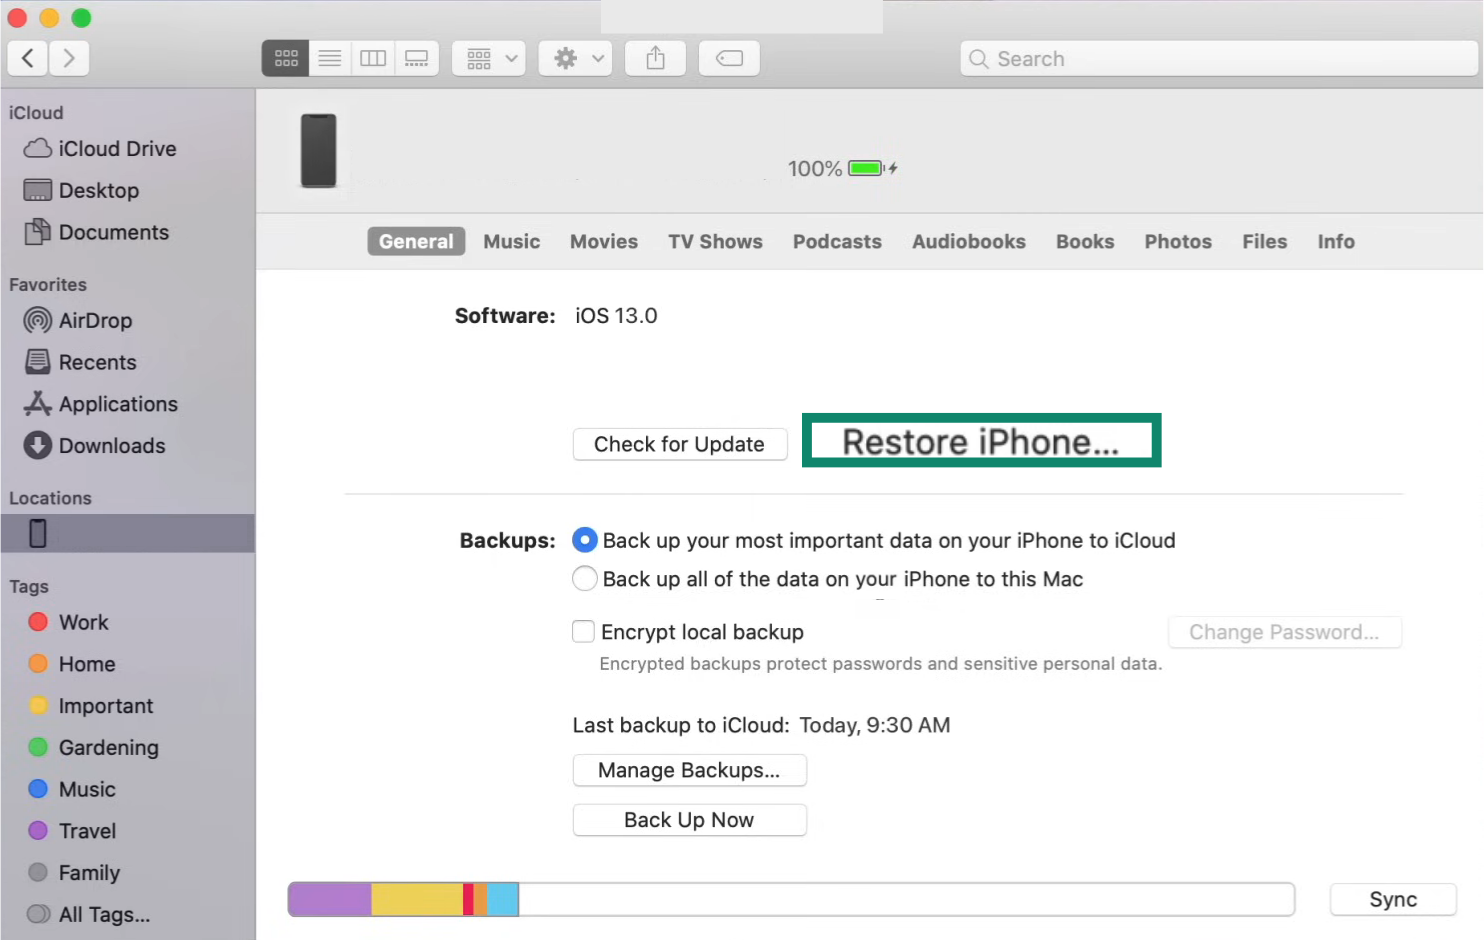Select backing up most important data to iCloud
The height and width of the screenshot is (940, 1484).
pyautogui.click(x=585, y=540)
